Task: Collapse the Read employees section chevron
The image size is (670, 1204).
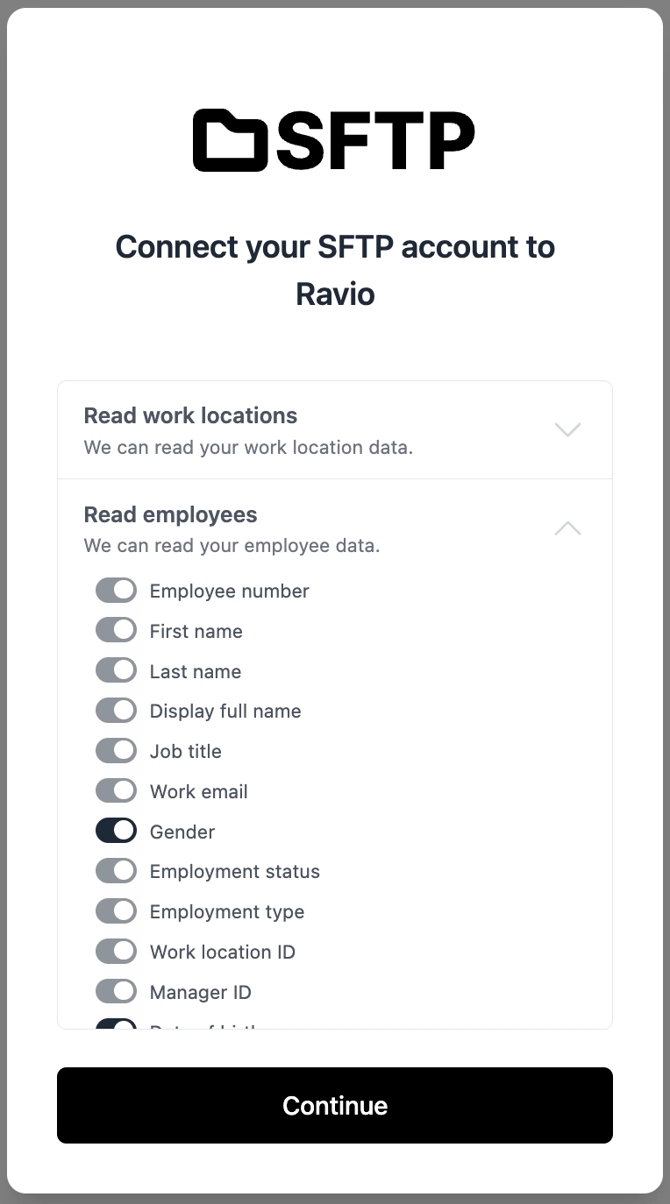Action: [567, 529]
